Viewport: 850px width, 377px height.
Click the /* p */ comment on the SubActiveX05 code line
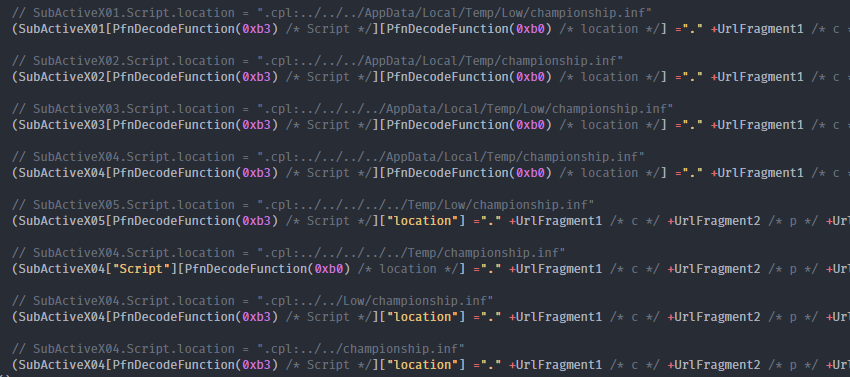[x=793, y=221]
